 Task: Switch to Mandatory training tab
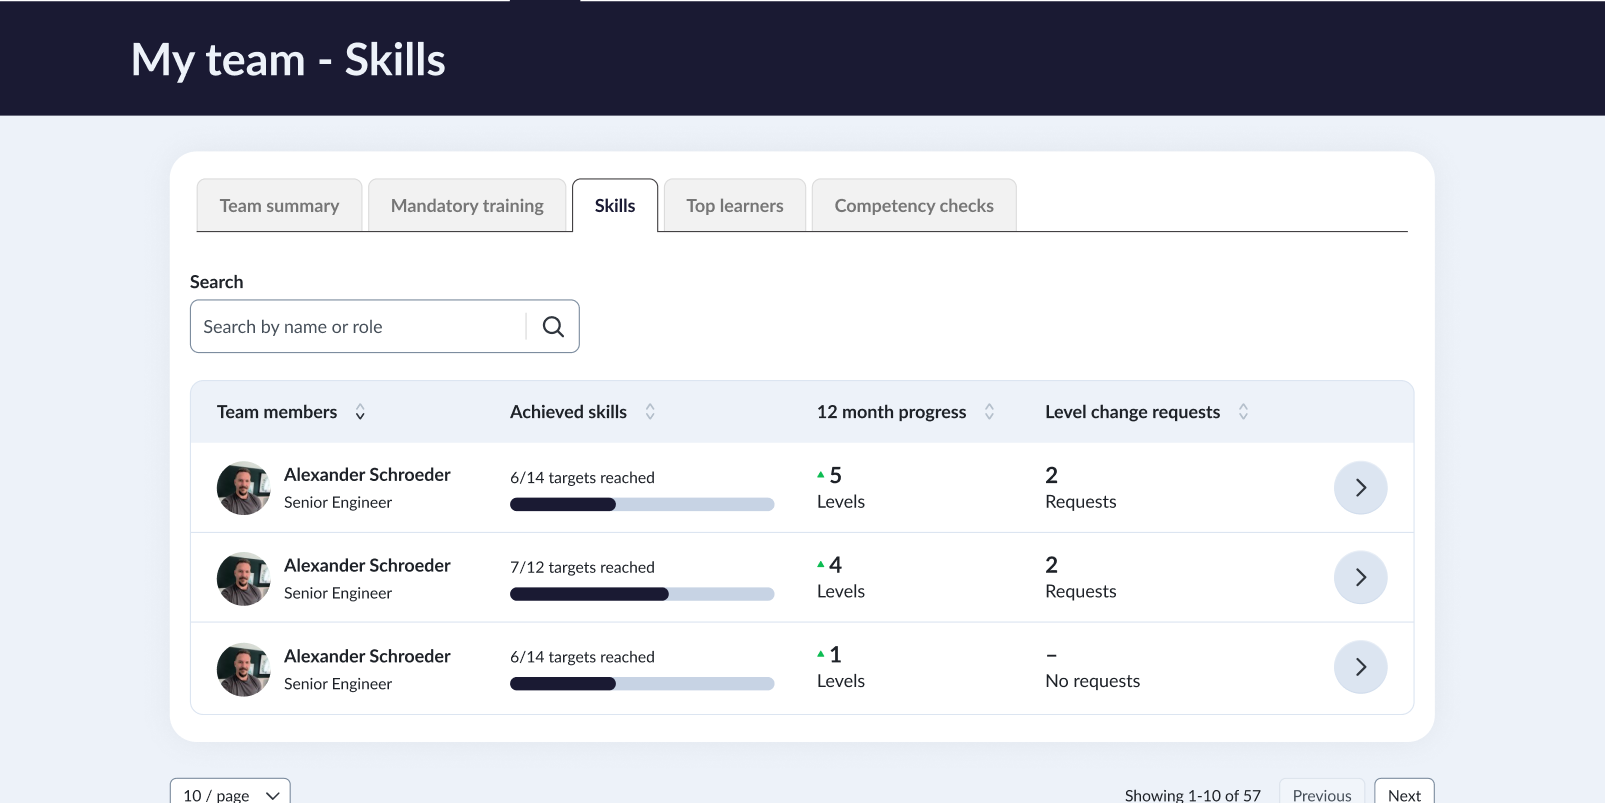pyautogui.click(x=467, y=206)
